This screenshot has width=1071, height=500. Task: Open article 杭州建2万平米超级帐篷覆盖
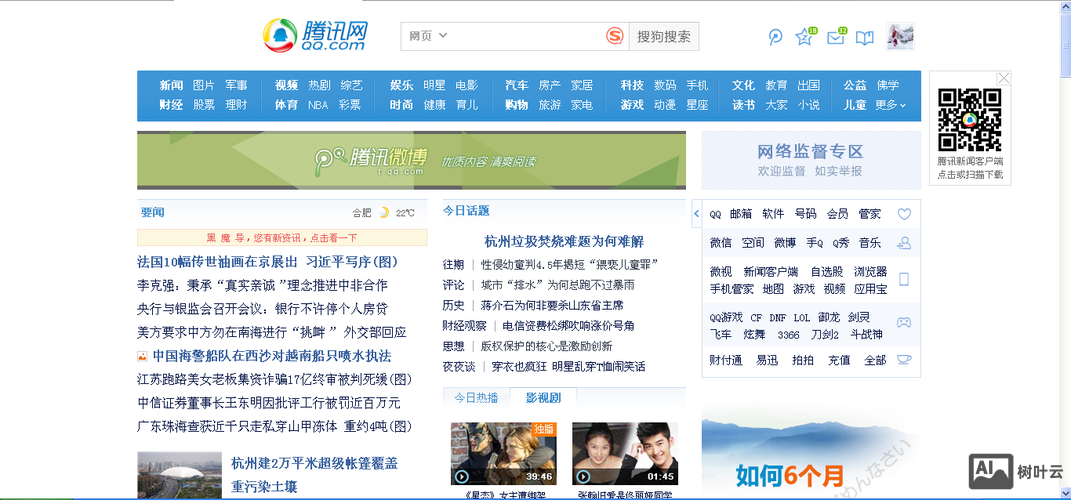point(315,464)
